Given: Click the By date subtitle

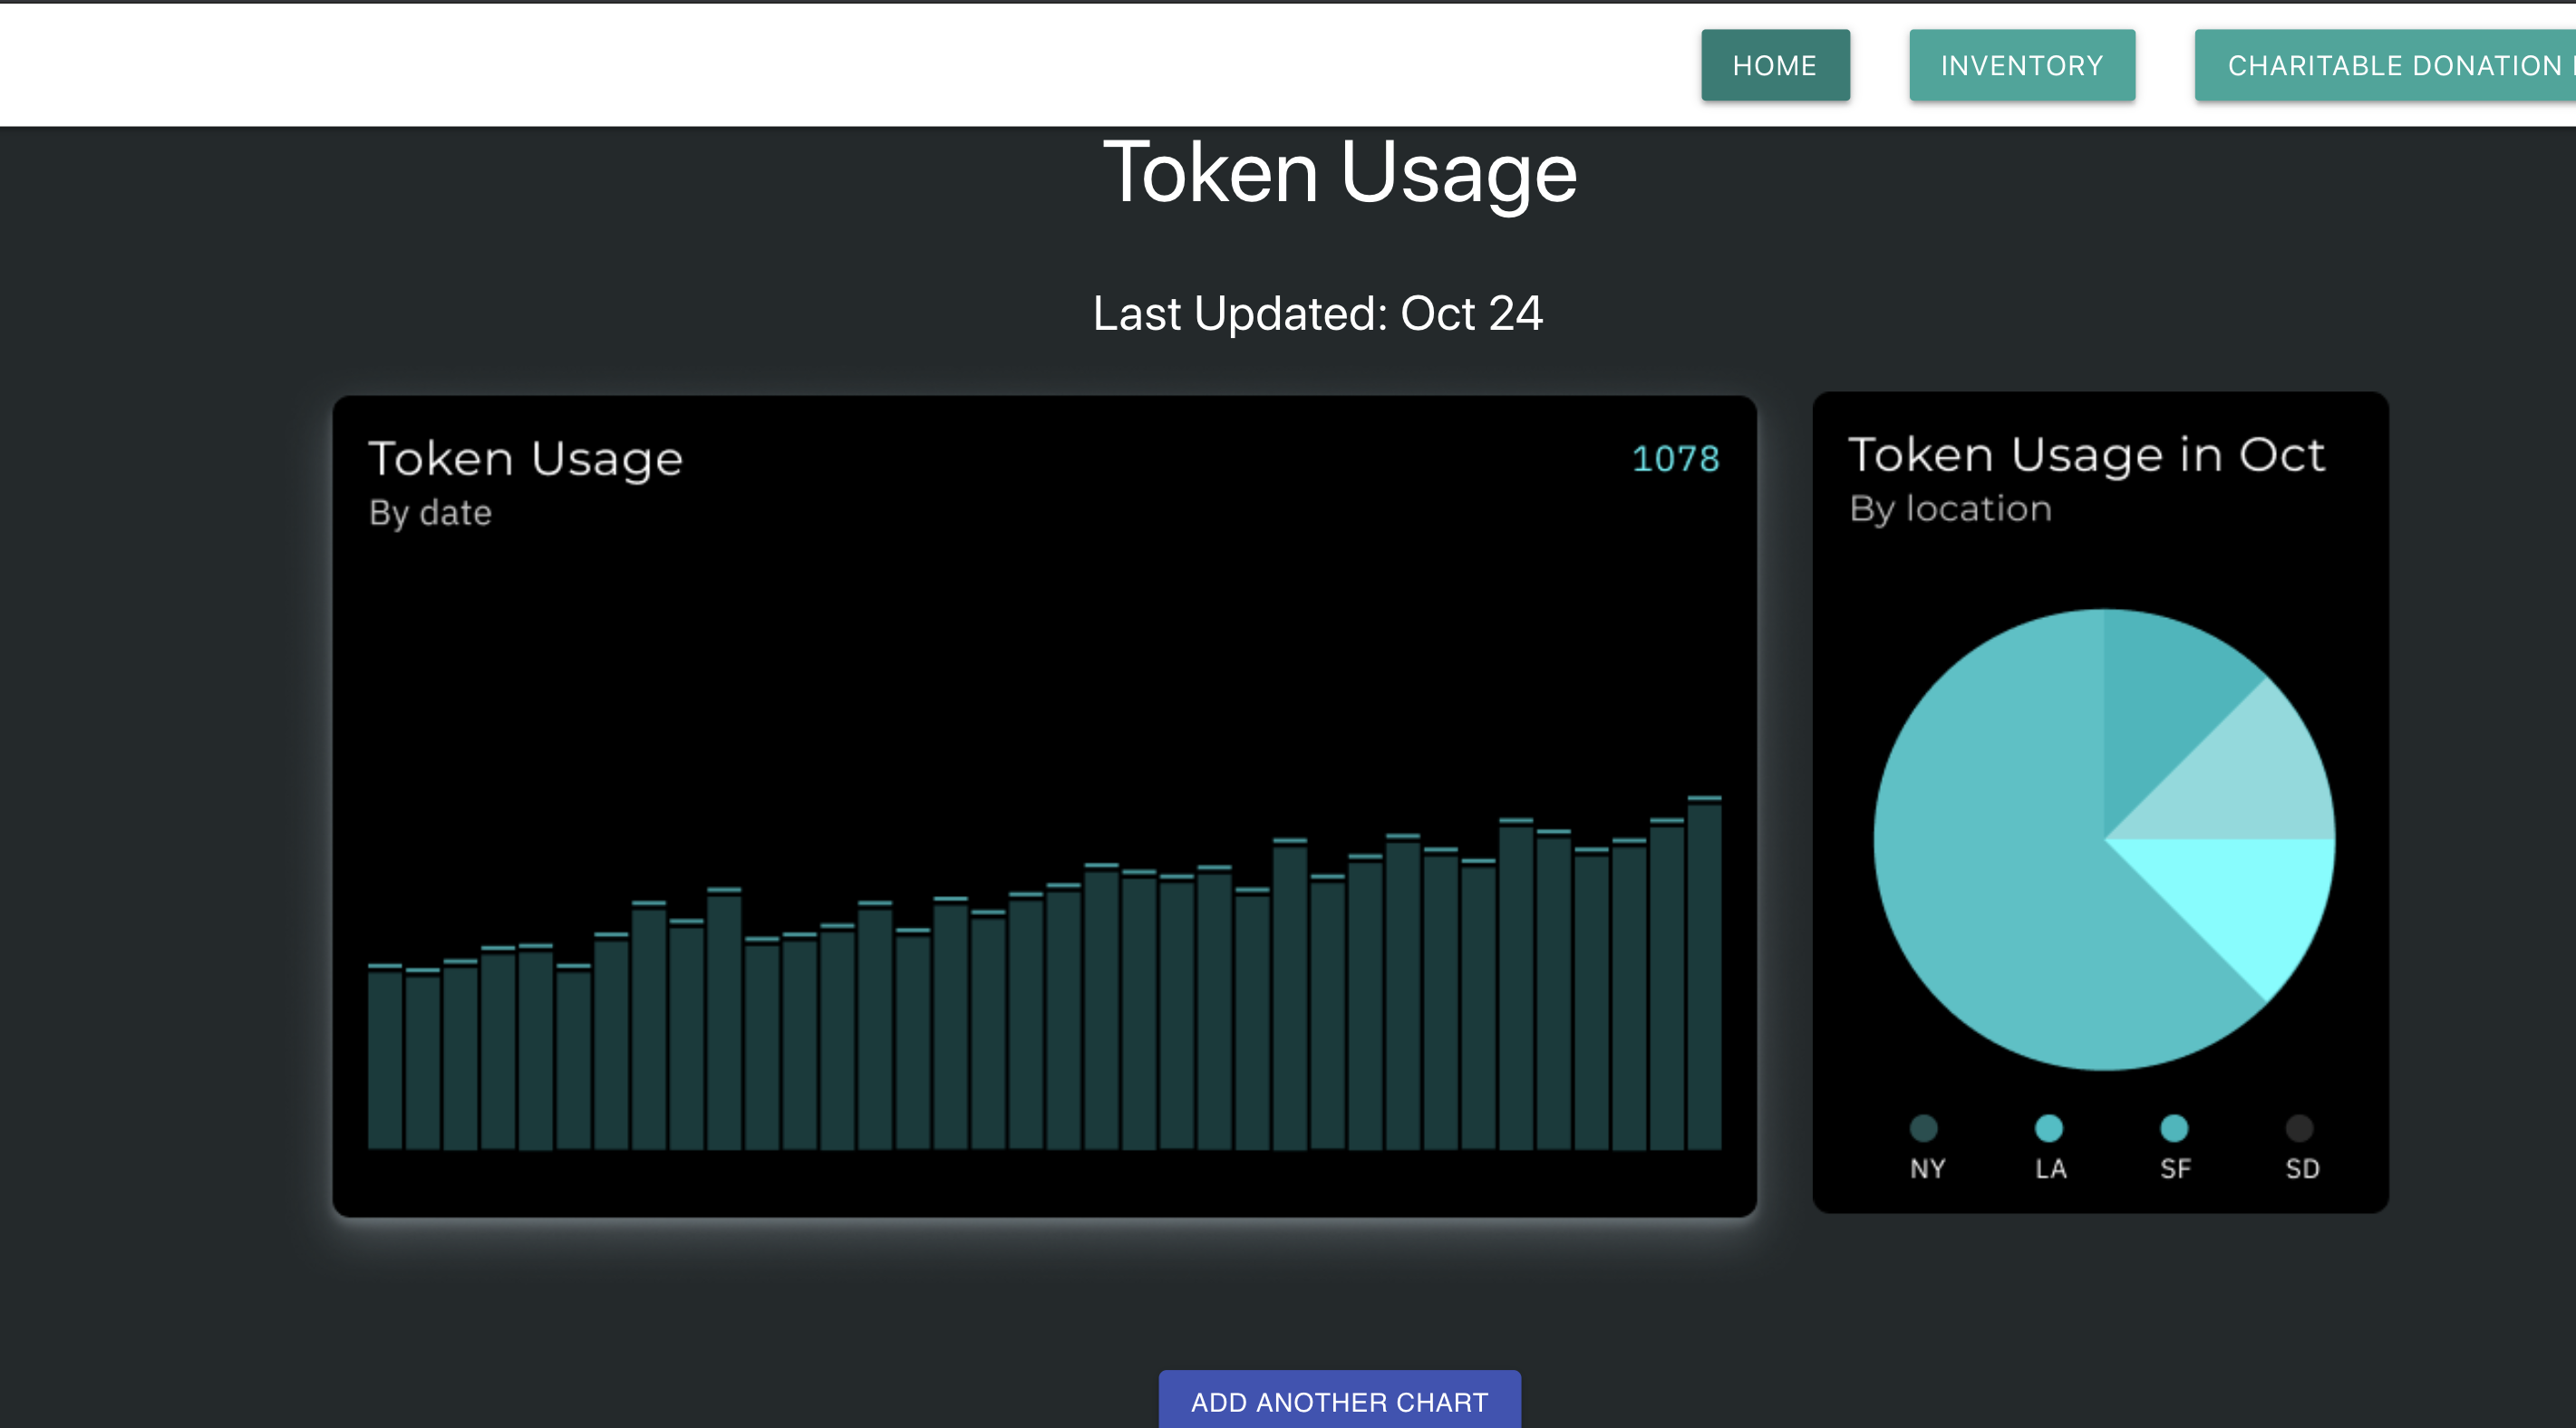Looking at the screenshot, I should [430, 513].
